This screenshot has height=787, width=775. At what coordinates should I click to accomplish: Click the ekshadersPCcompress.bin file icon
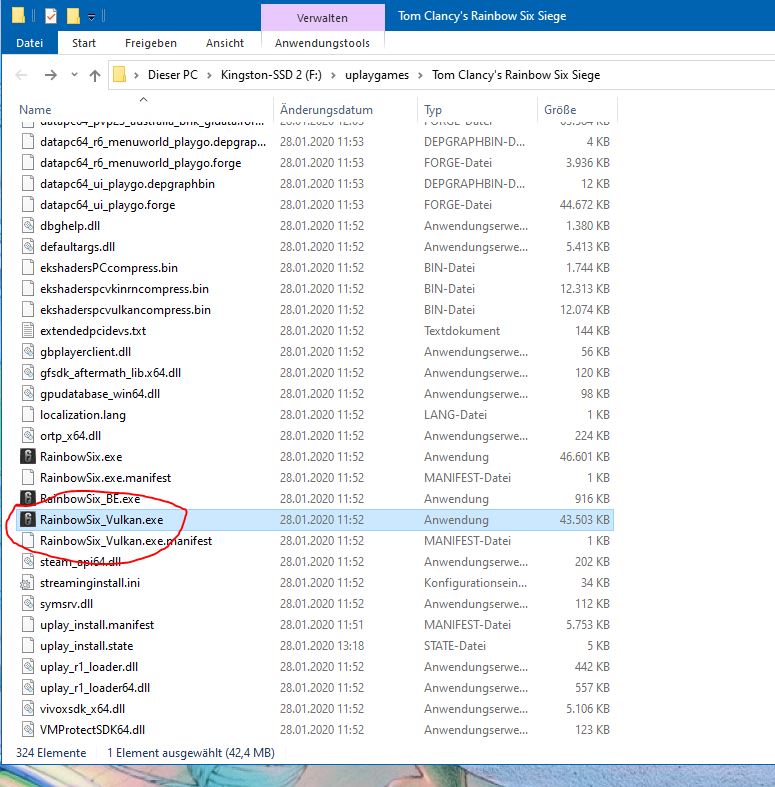[28, 268]
